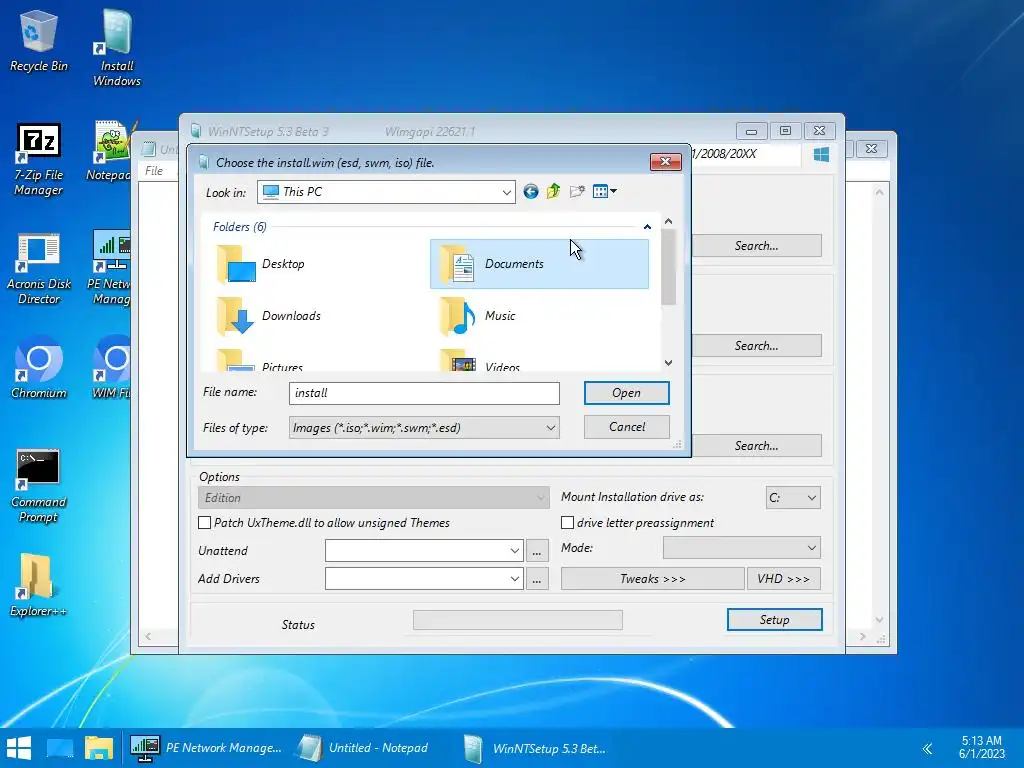Open Command Prompt desktop shortcut
This screenshot has height=768, width=1024.
click(x=38, y=487)
